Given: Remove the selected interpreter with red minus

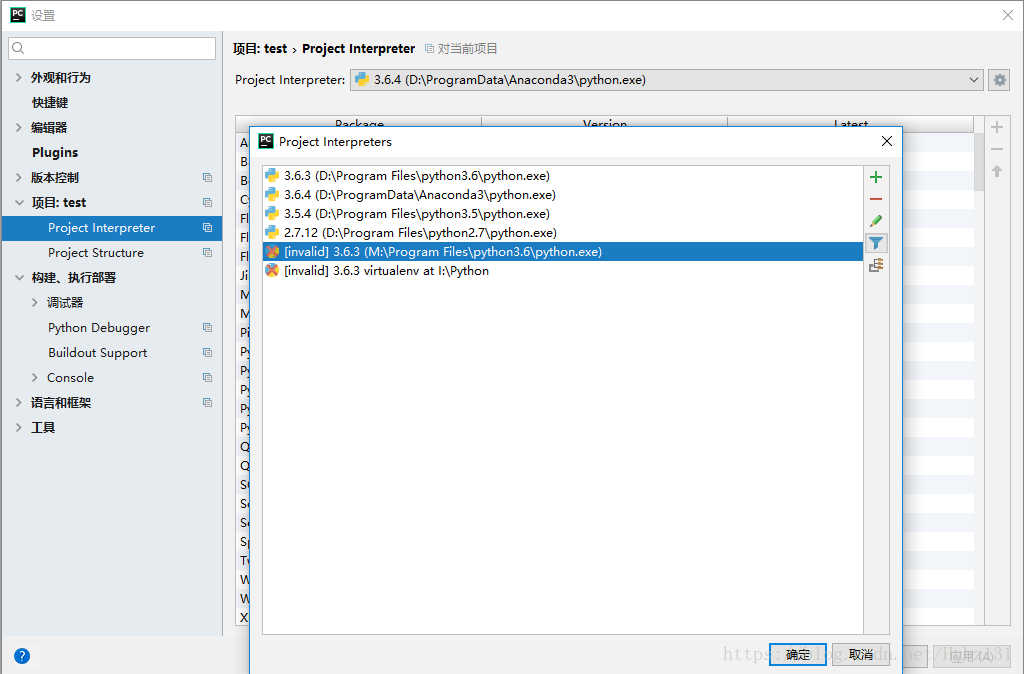Looking at the screenshot, I should tap(876, 199).
